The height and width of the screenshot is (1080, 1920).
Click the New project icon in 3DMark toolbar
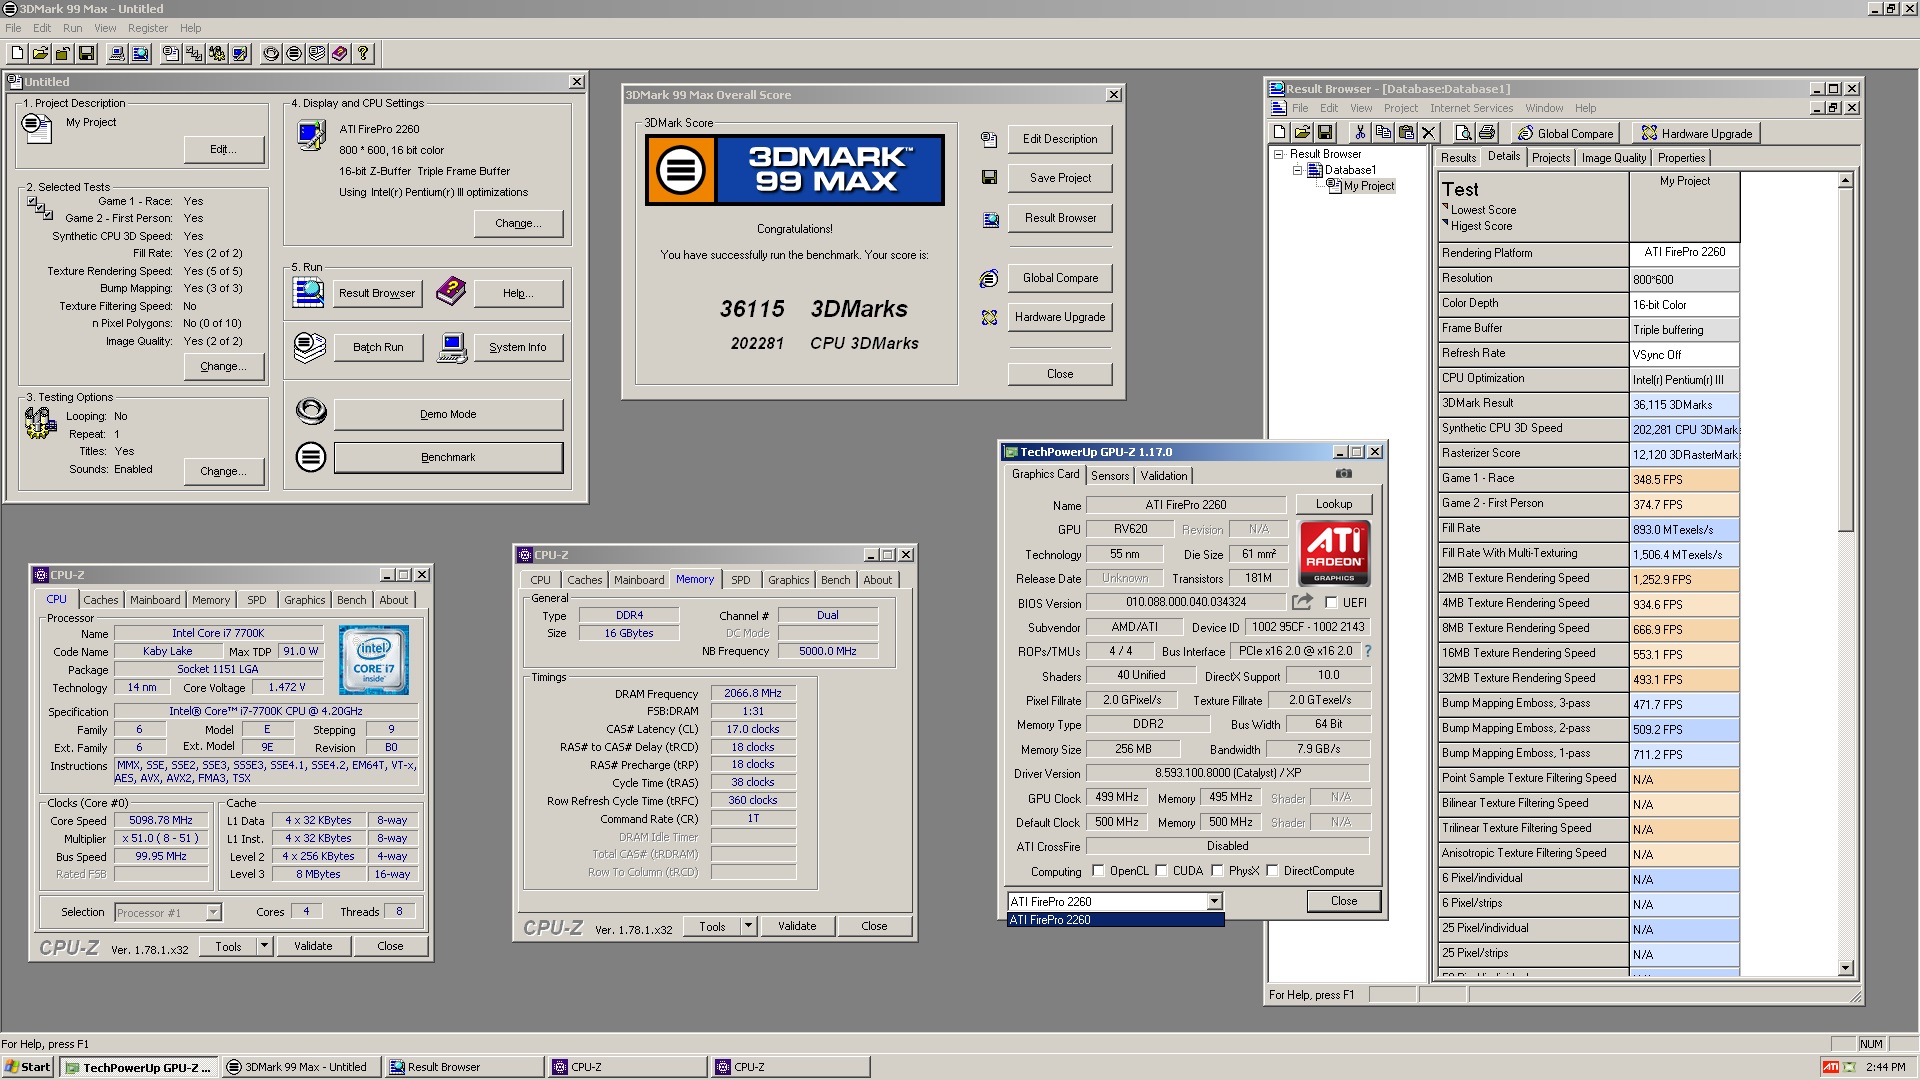[x=17, y=53]
